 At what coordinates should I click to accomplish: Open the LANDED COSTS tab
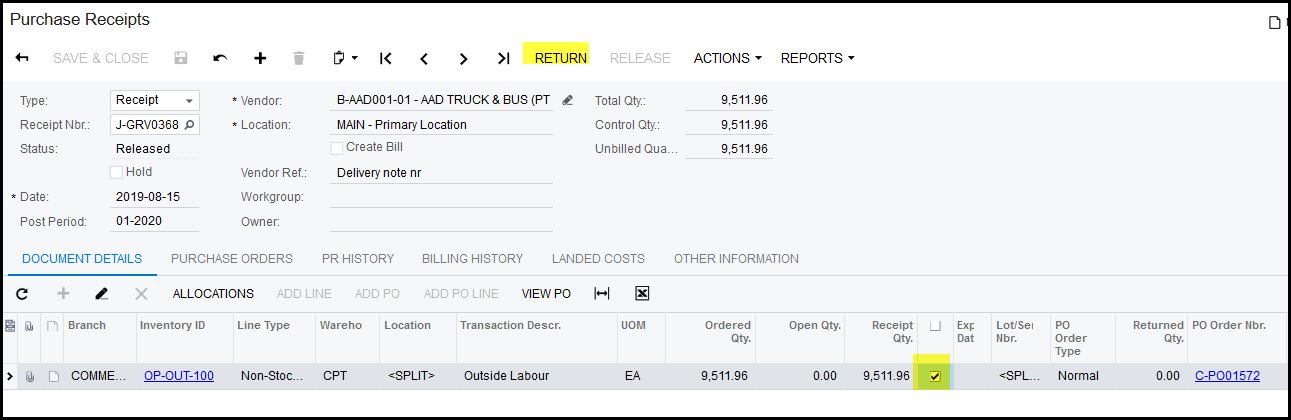[x=598, y=258]
